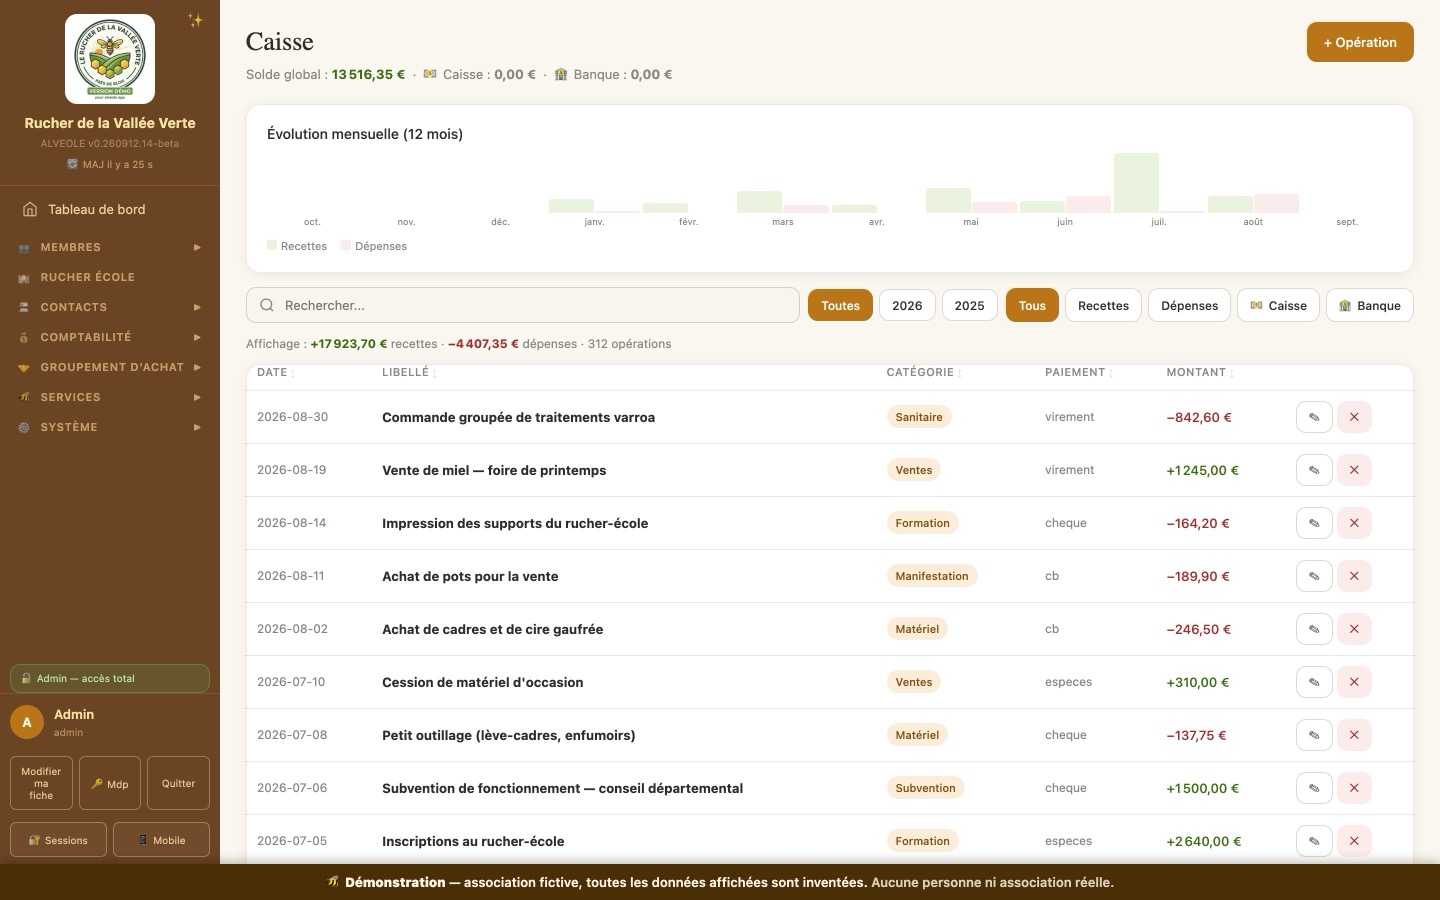Click the Rechercher search field

coord(523,306)
